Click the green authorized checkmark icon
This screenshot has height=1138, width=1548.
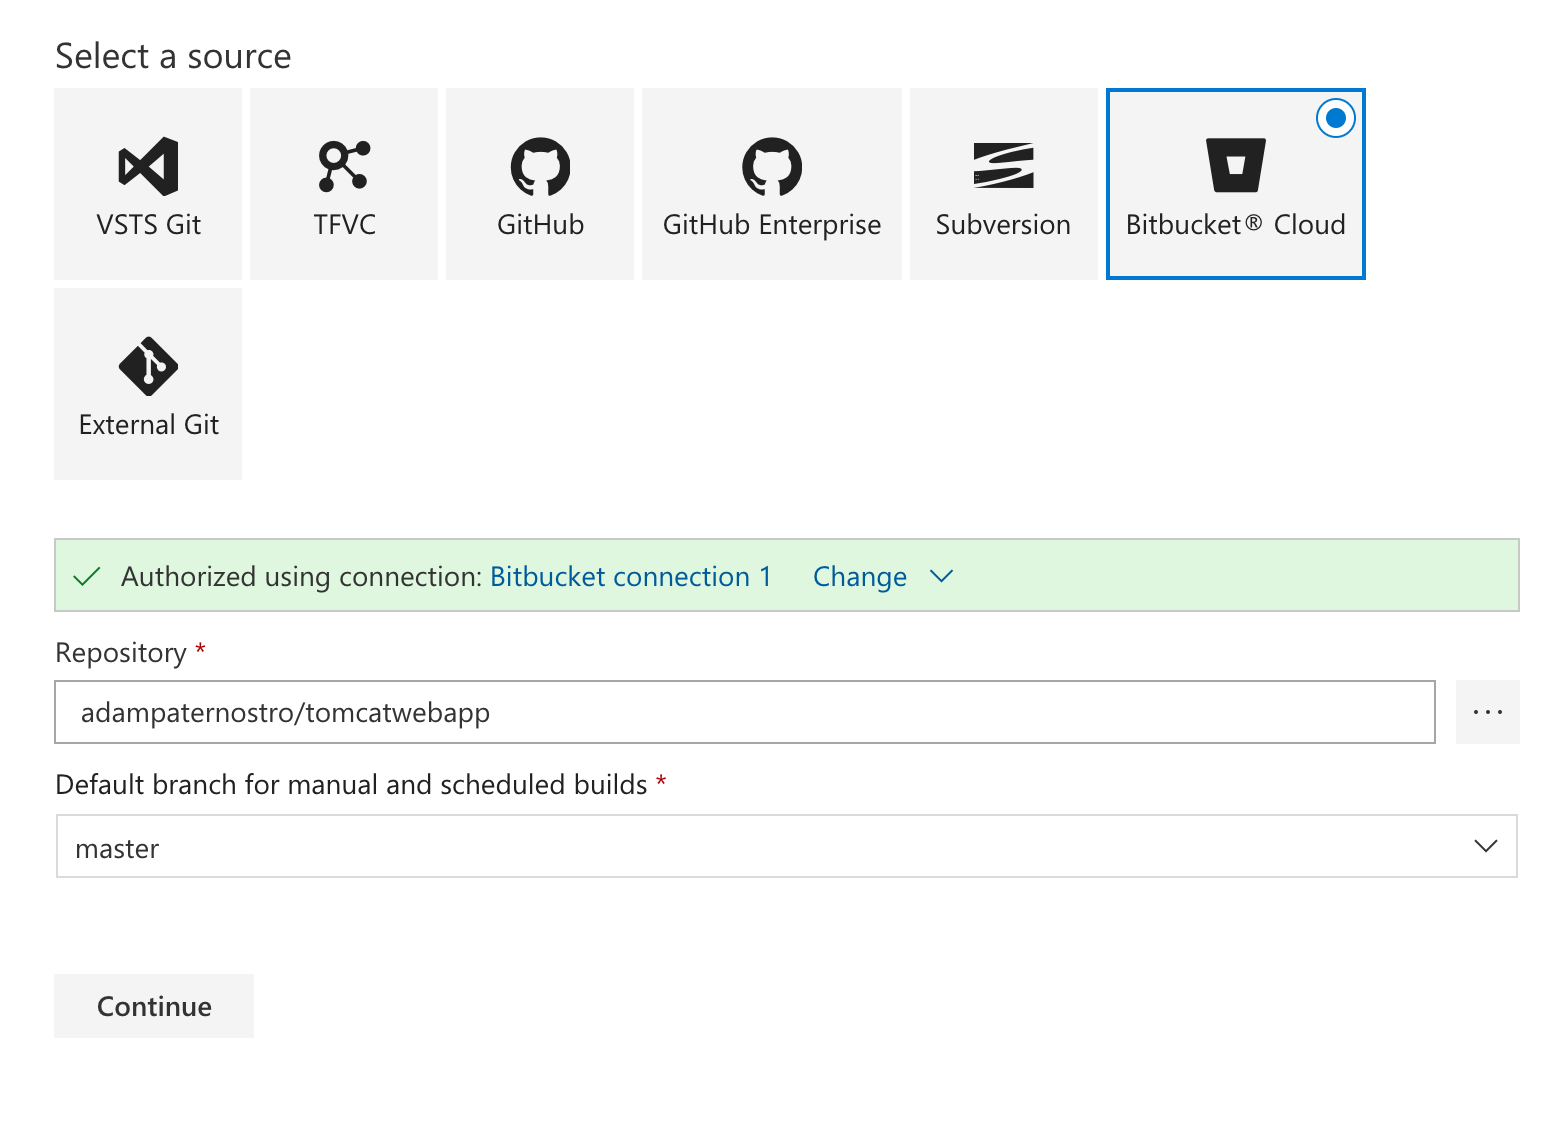click(x=87, y=577)
